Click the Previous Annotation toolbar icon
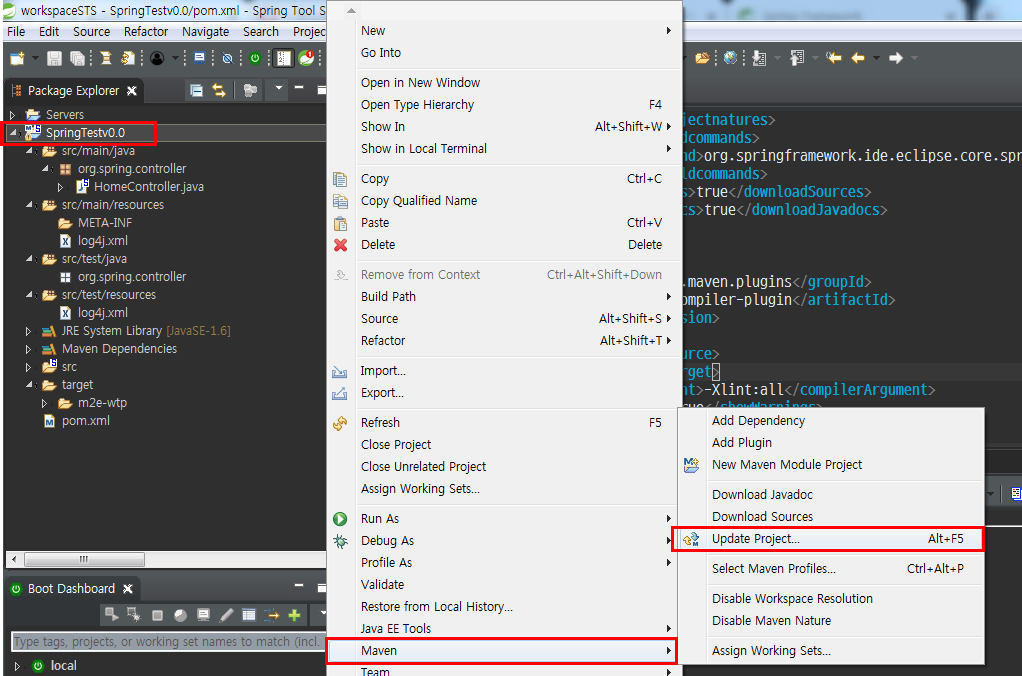This screenshot has width=1022, height=676. click(x=796, y=58)
